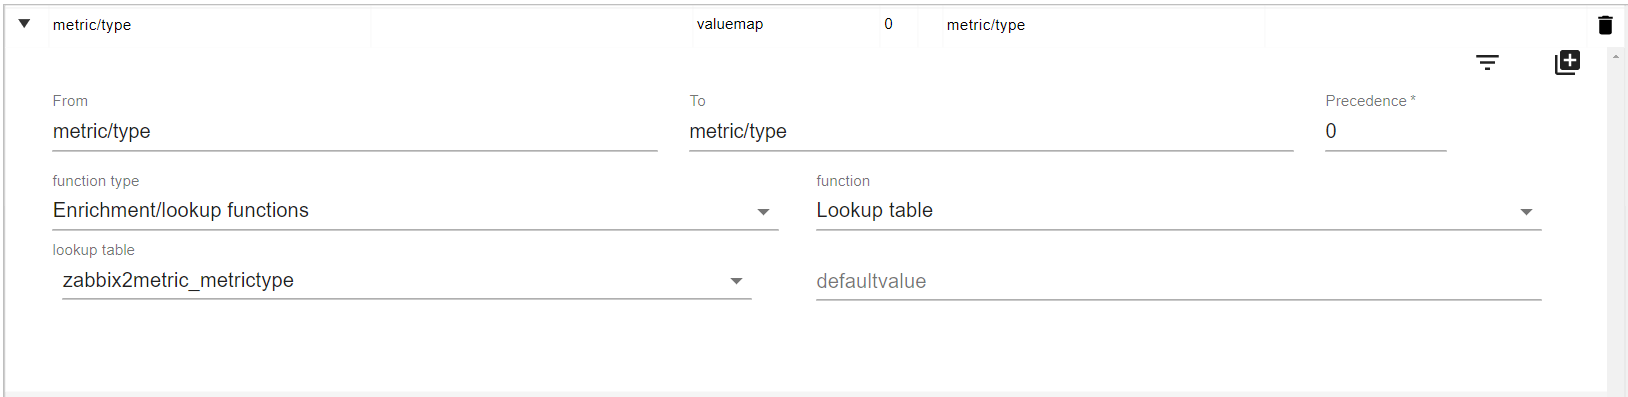Open the filter list icon
The height and width of the screenshot is (397, 1628).
click(1487, 62)
